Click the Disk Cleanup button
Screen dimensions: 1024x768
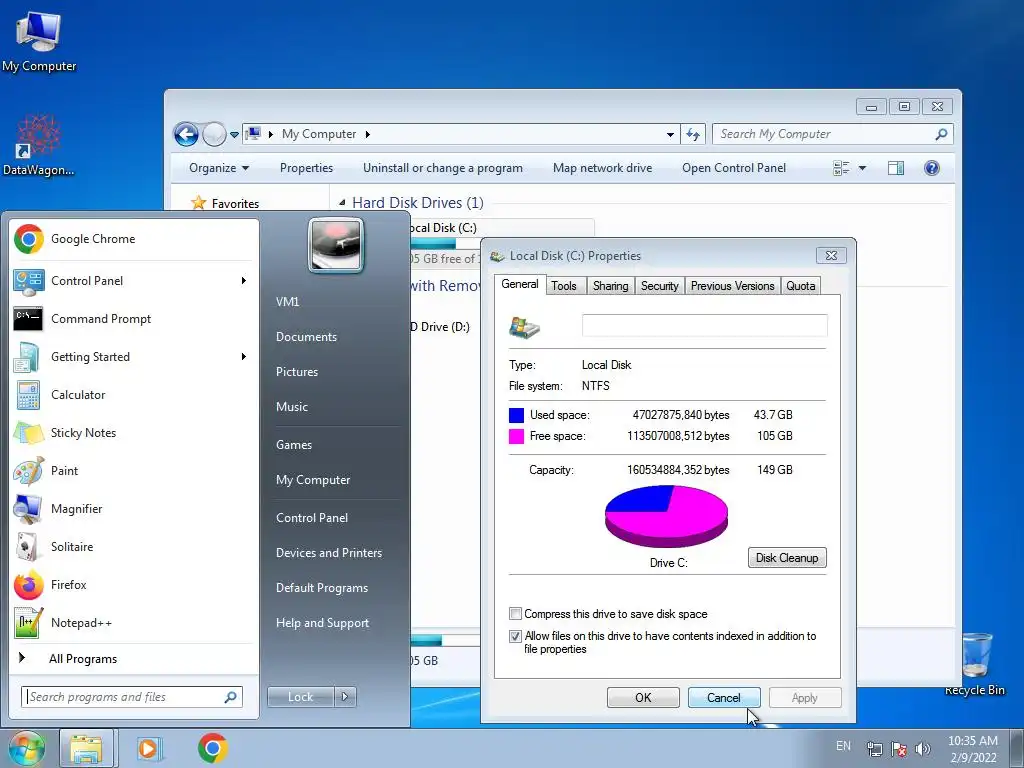click(x=787, y=558)
